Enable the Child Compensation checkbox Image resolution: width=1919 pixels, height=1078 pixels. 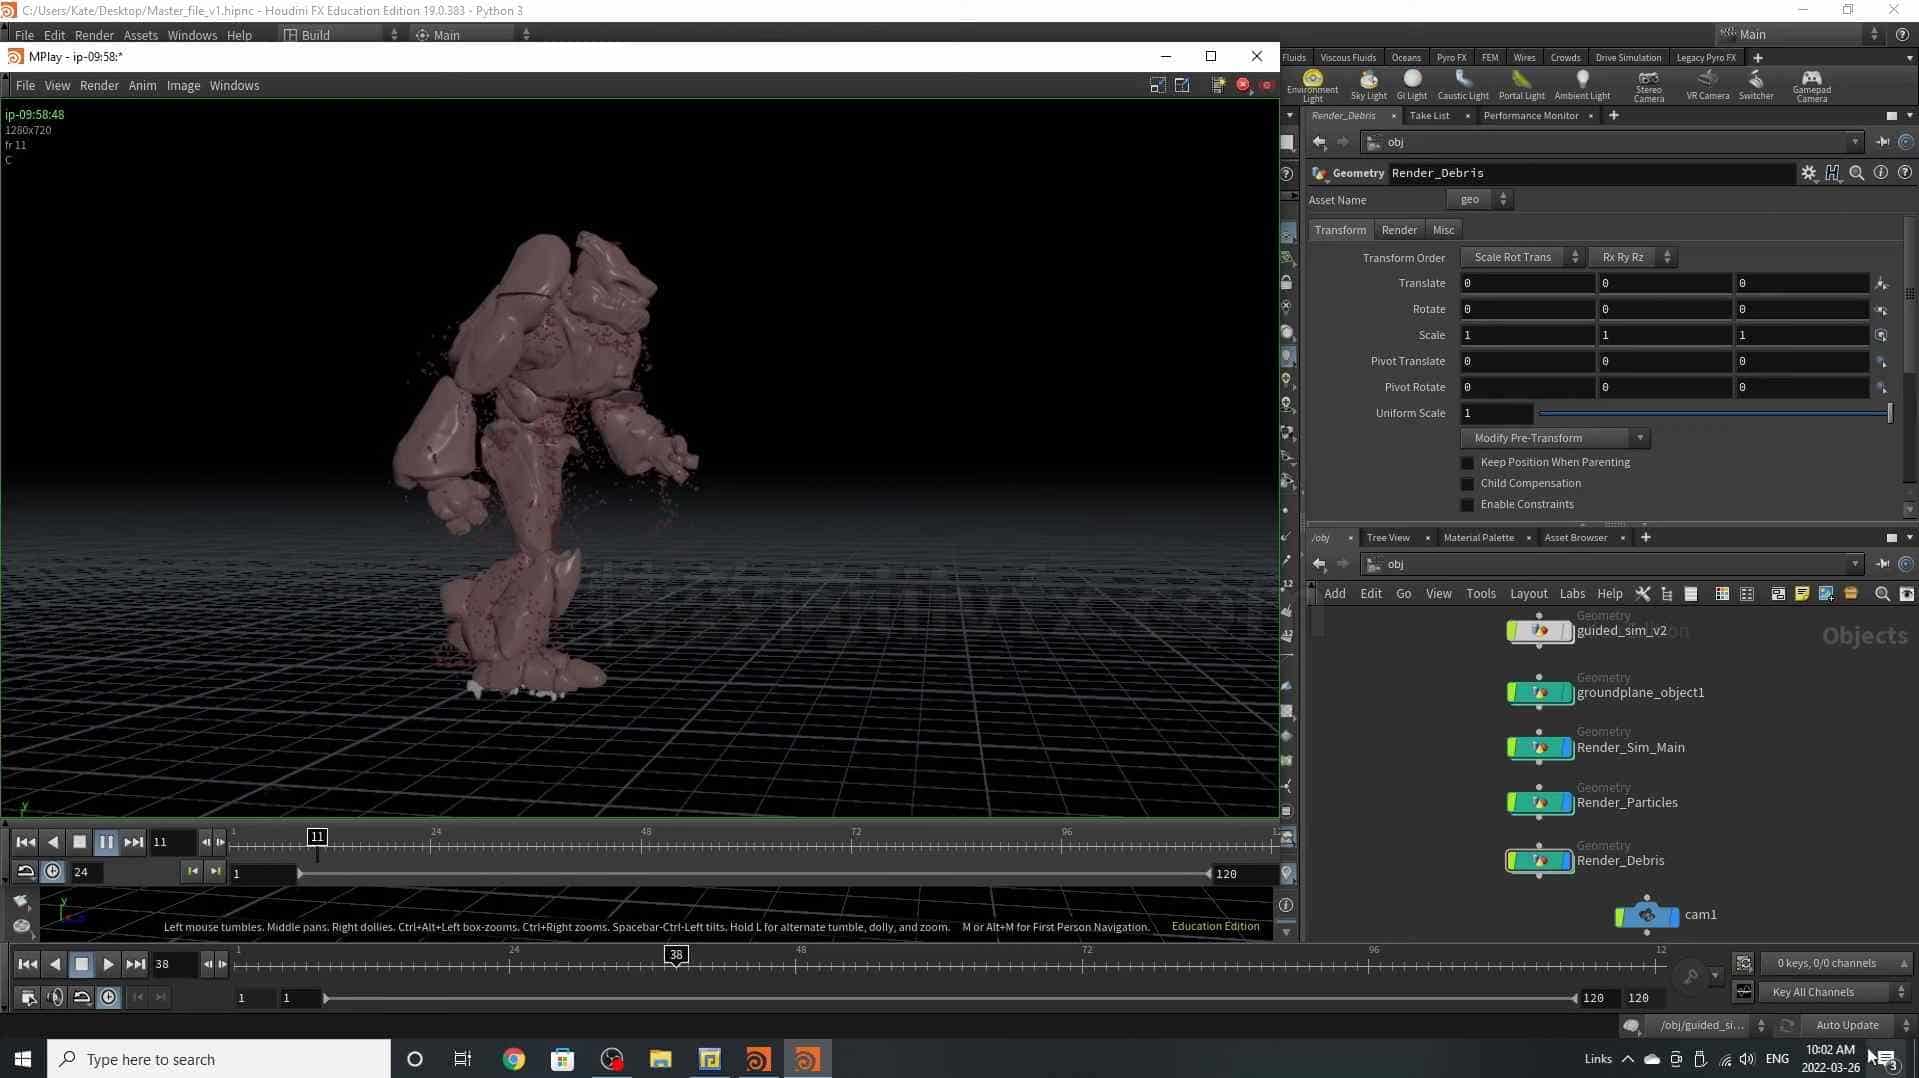click(x=1467, y=484)
